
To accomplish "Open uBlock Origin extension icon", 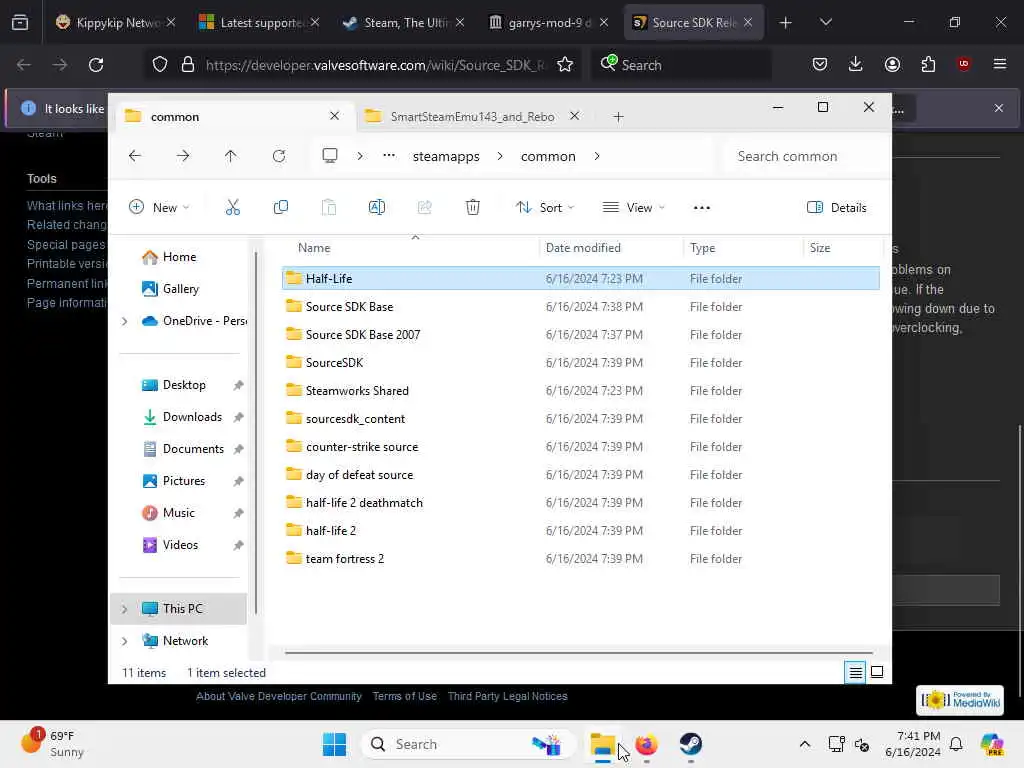I will (x=964, y=63).
